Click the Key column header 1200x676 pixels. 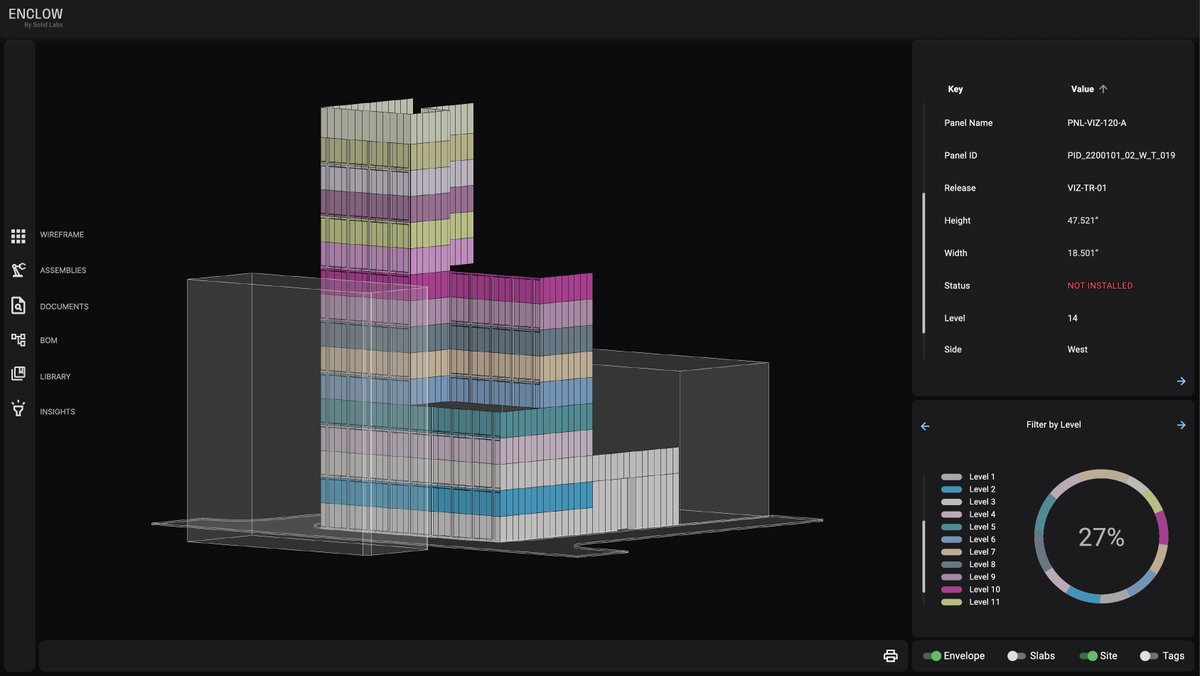click(x=955, y=89)
